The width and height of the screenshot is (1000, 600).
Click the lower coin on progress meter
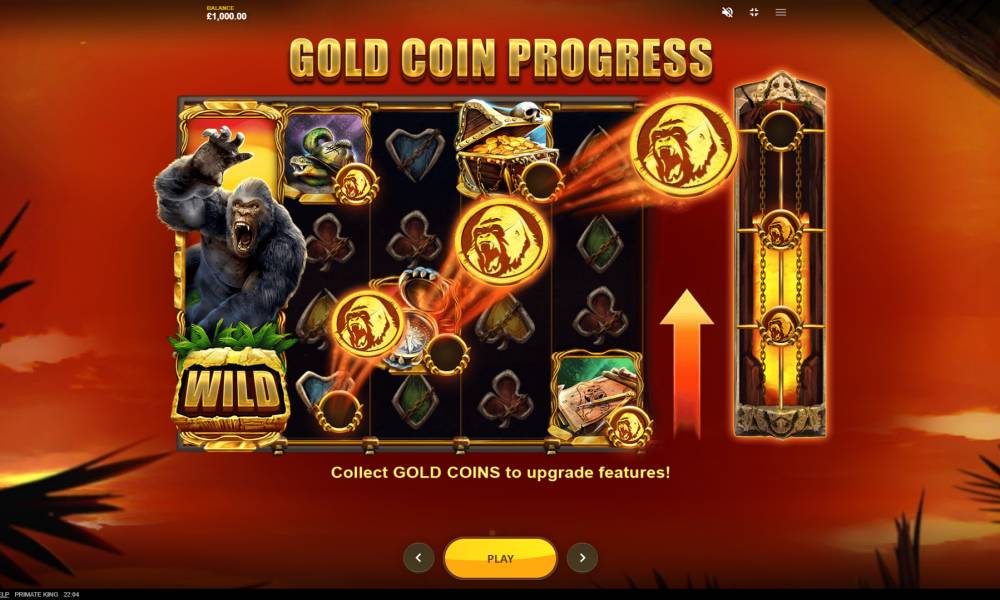point(779,327)
